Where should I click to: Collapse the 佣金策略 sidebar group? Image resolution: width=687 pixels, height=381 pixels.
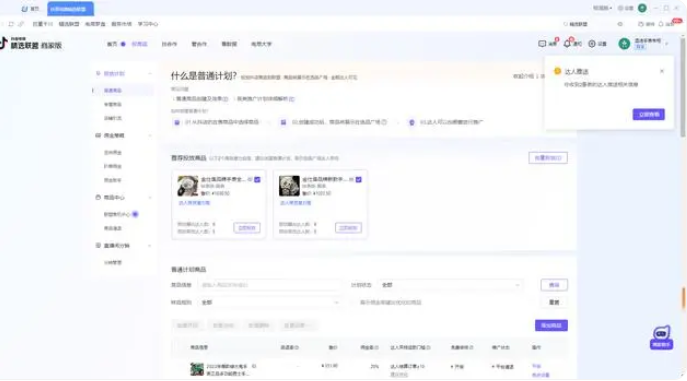[x=150, y=136]
